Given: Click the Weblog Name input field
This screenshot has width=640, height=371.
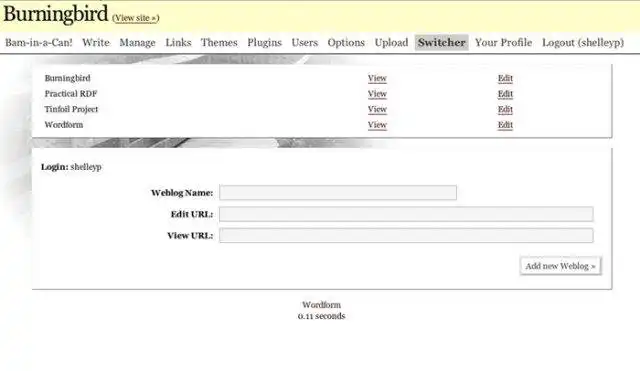Looking at the screenshot, I should click(x=338, y=193).
